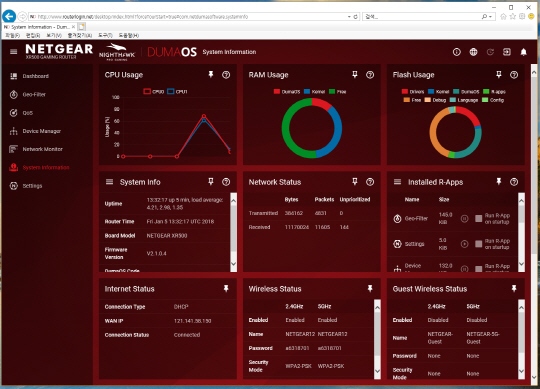Open help for the Flash Usage panel
This screenshot has height=389, width=540.
point(514,75)
